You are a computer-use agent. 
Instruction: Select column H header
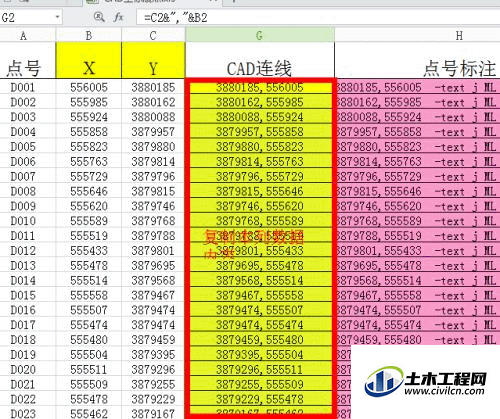click(417, 35)
